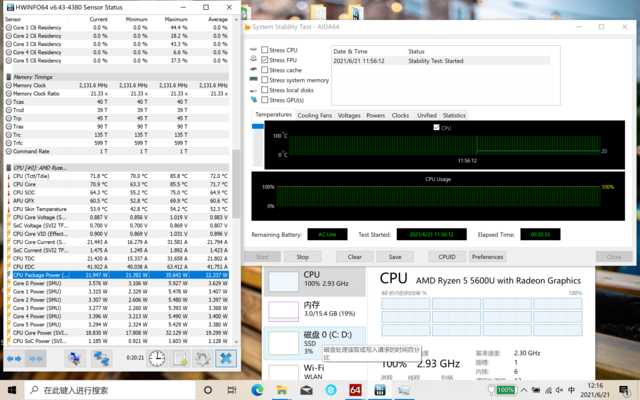
Task: Tick Stress system memory
Action: 264,80
